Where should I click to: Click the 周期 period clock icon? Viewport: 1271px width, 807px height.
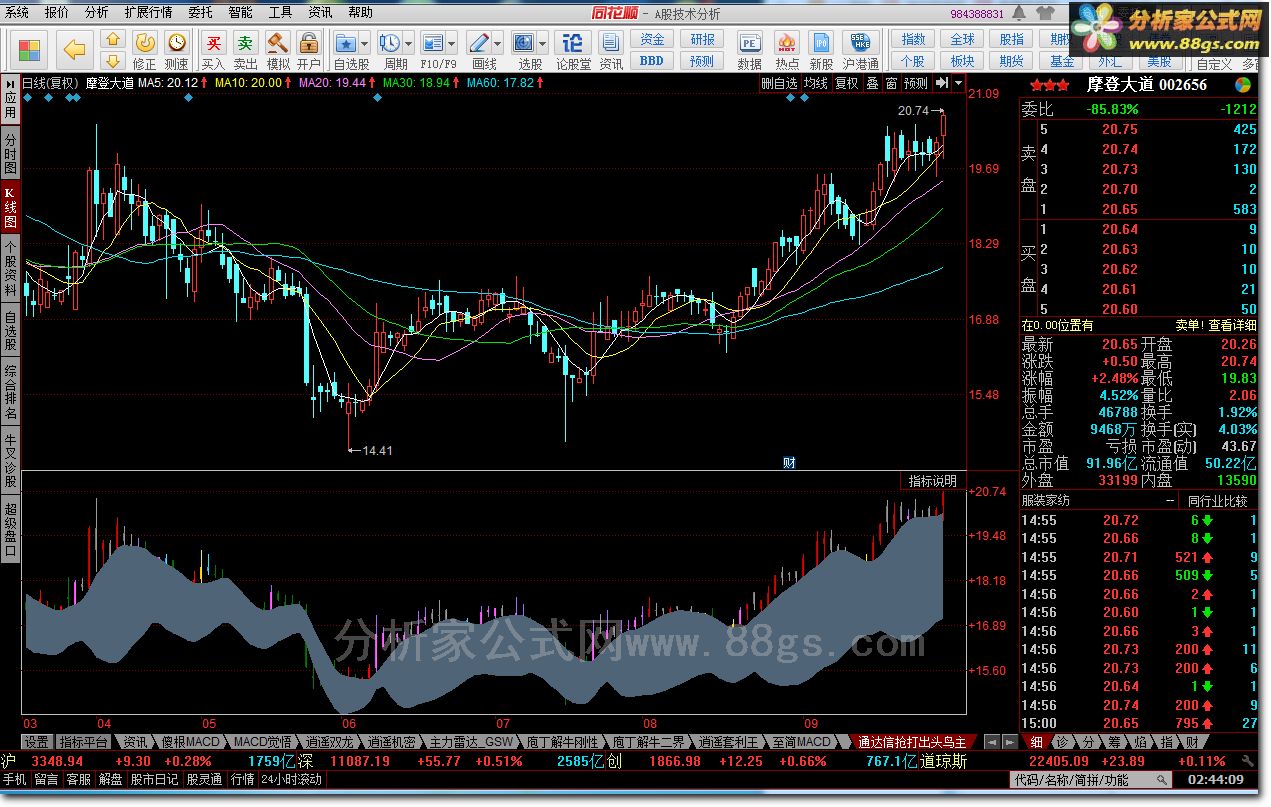(390, 43)
